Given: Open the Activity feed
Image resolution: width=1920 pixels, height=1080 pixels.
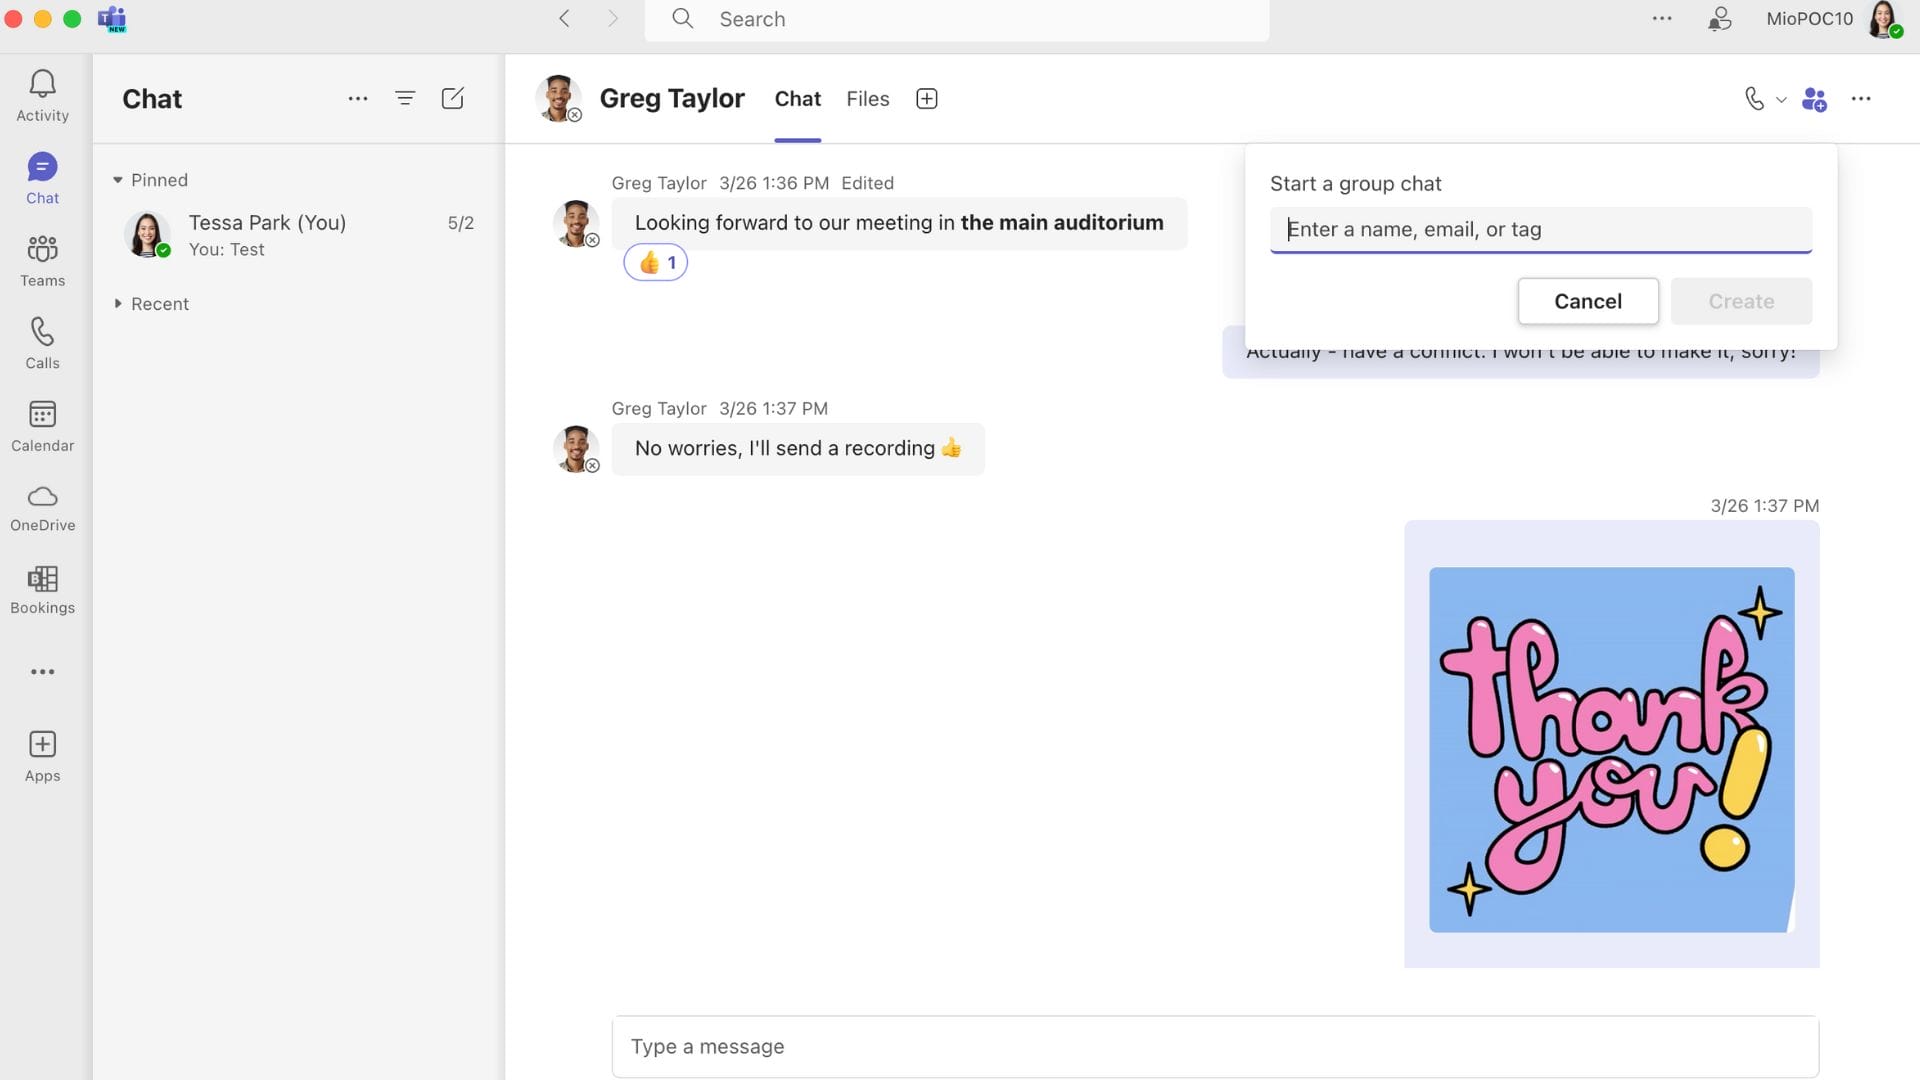Looking at the screenshot, I should click(41, 95).
